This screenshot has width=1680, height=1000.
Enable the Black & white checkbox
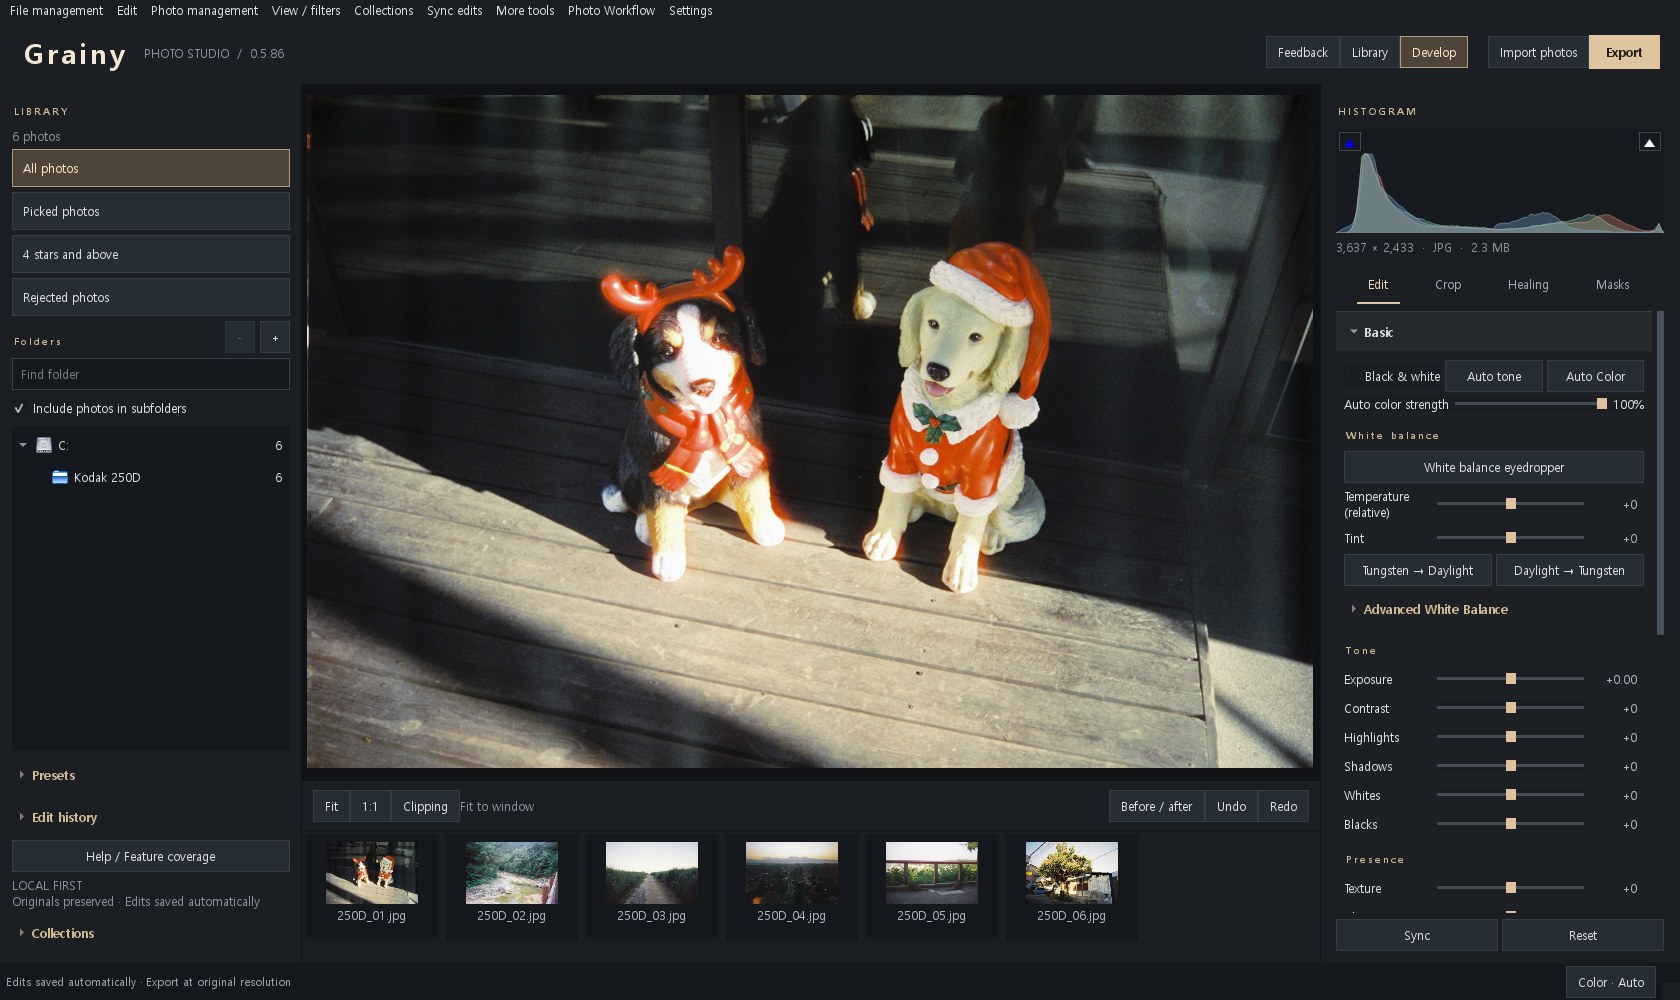(1351, 376)
